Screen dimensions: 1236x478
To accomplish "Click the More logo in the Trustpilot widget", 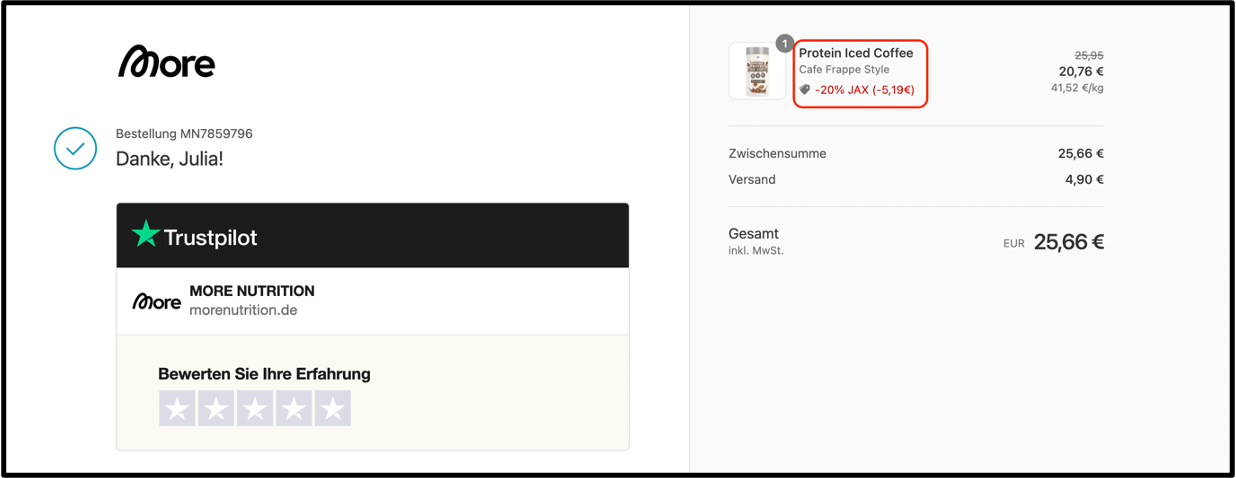I will pos(157,301).
